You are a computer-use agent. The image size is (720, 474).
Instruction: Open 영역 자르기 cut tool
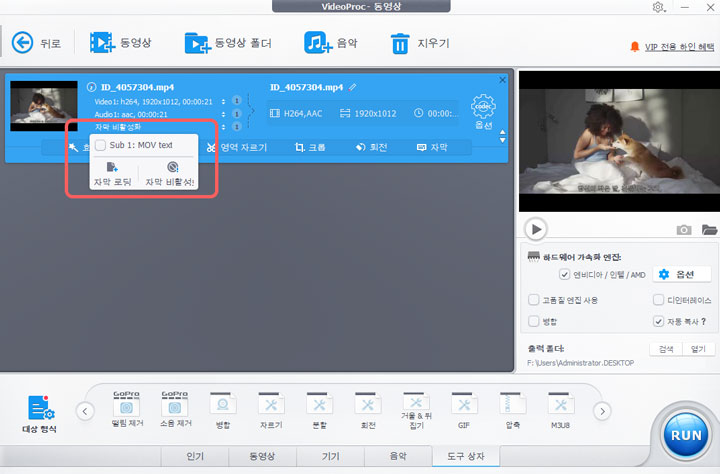[x=236, y=147]
